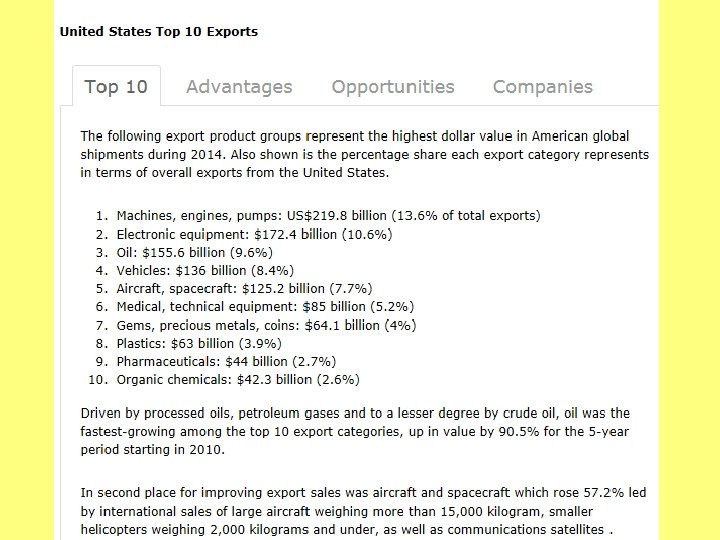Select the Top 10 tab
This screenshot has width=720, height=540.
116,86
